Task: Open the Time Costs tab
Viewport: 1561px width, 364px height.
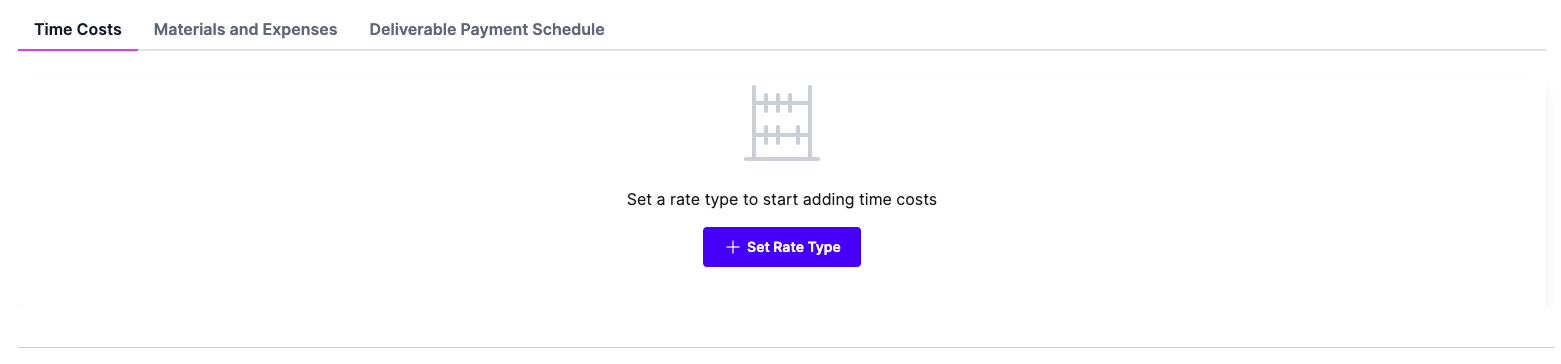Action: [78, 29]
